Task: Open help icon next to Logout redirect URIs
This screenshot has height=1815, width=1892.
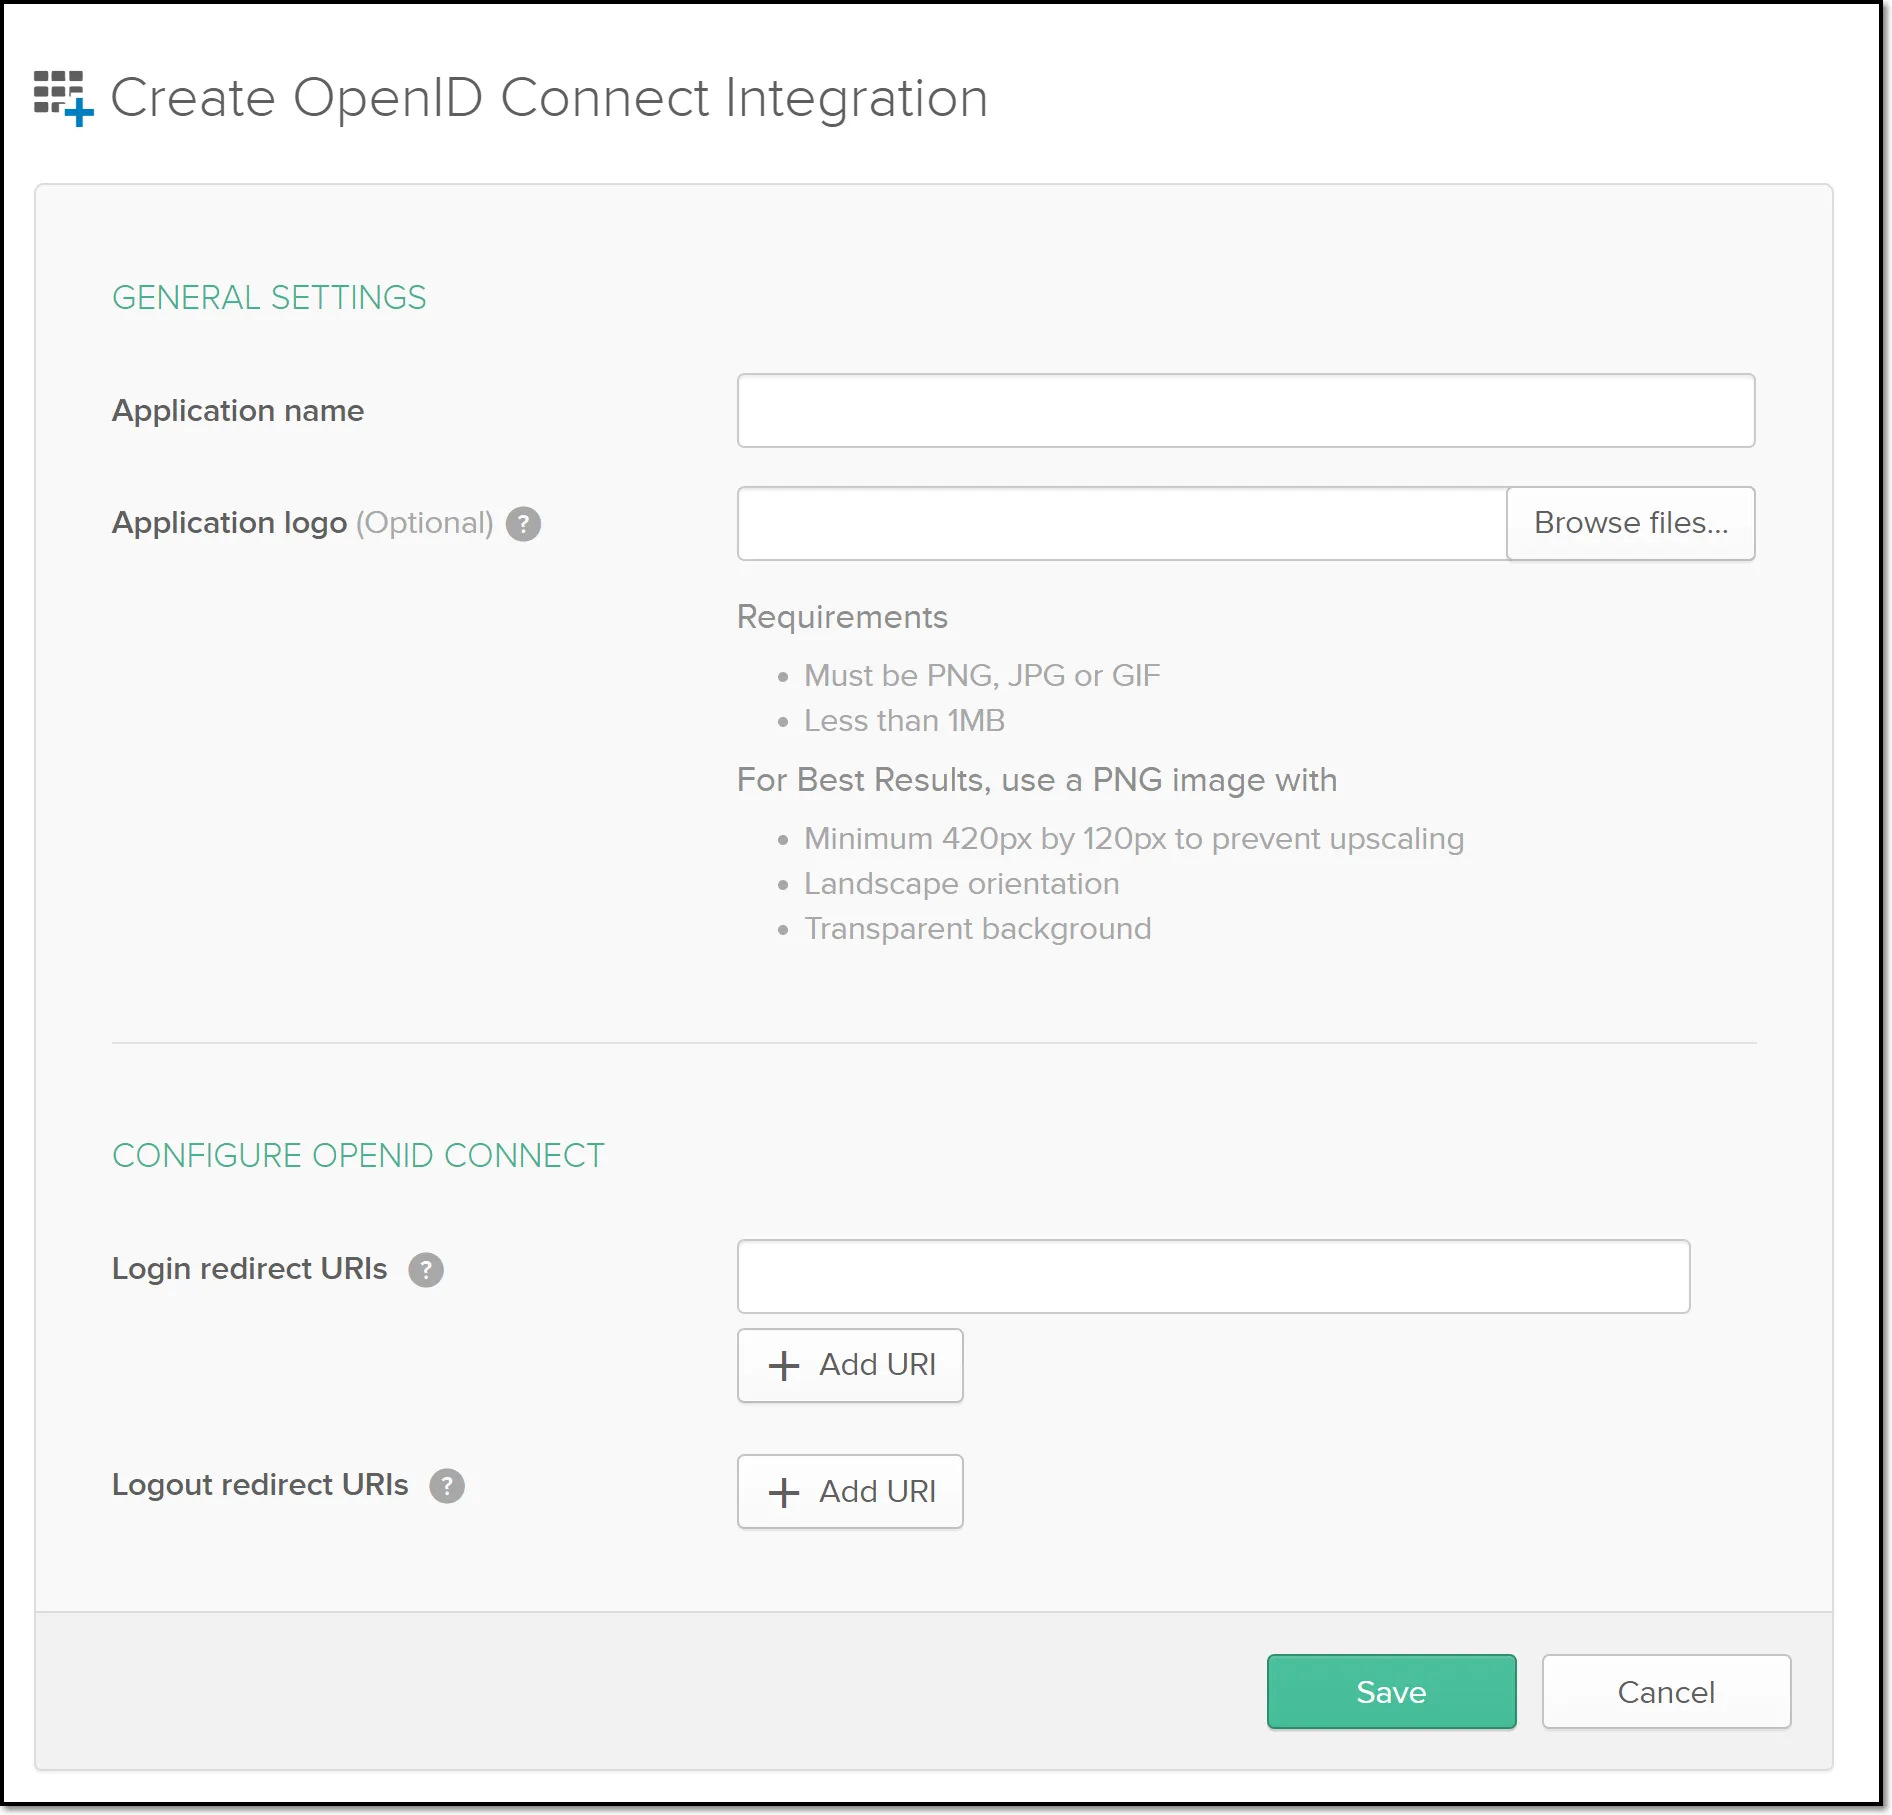Action: click(x=447, y=1486)
